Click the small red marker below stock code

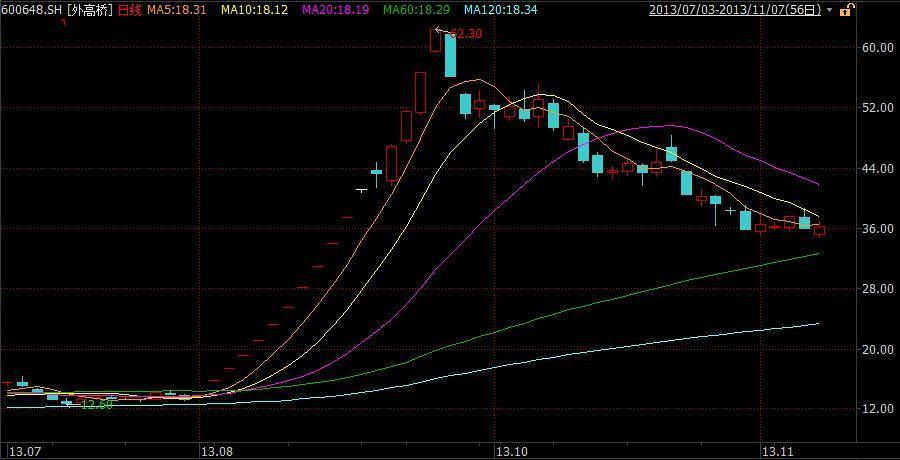(x=64, y=22)
